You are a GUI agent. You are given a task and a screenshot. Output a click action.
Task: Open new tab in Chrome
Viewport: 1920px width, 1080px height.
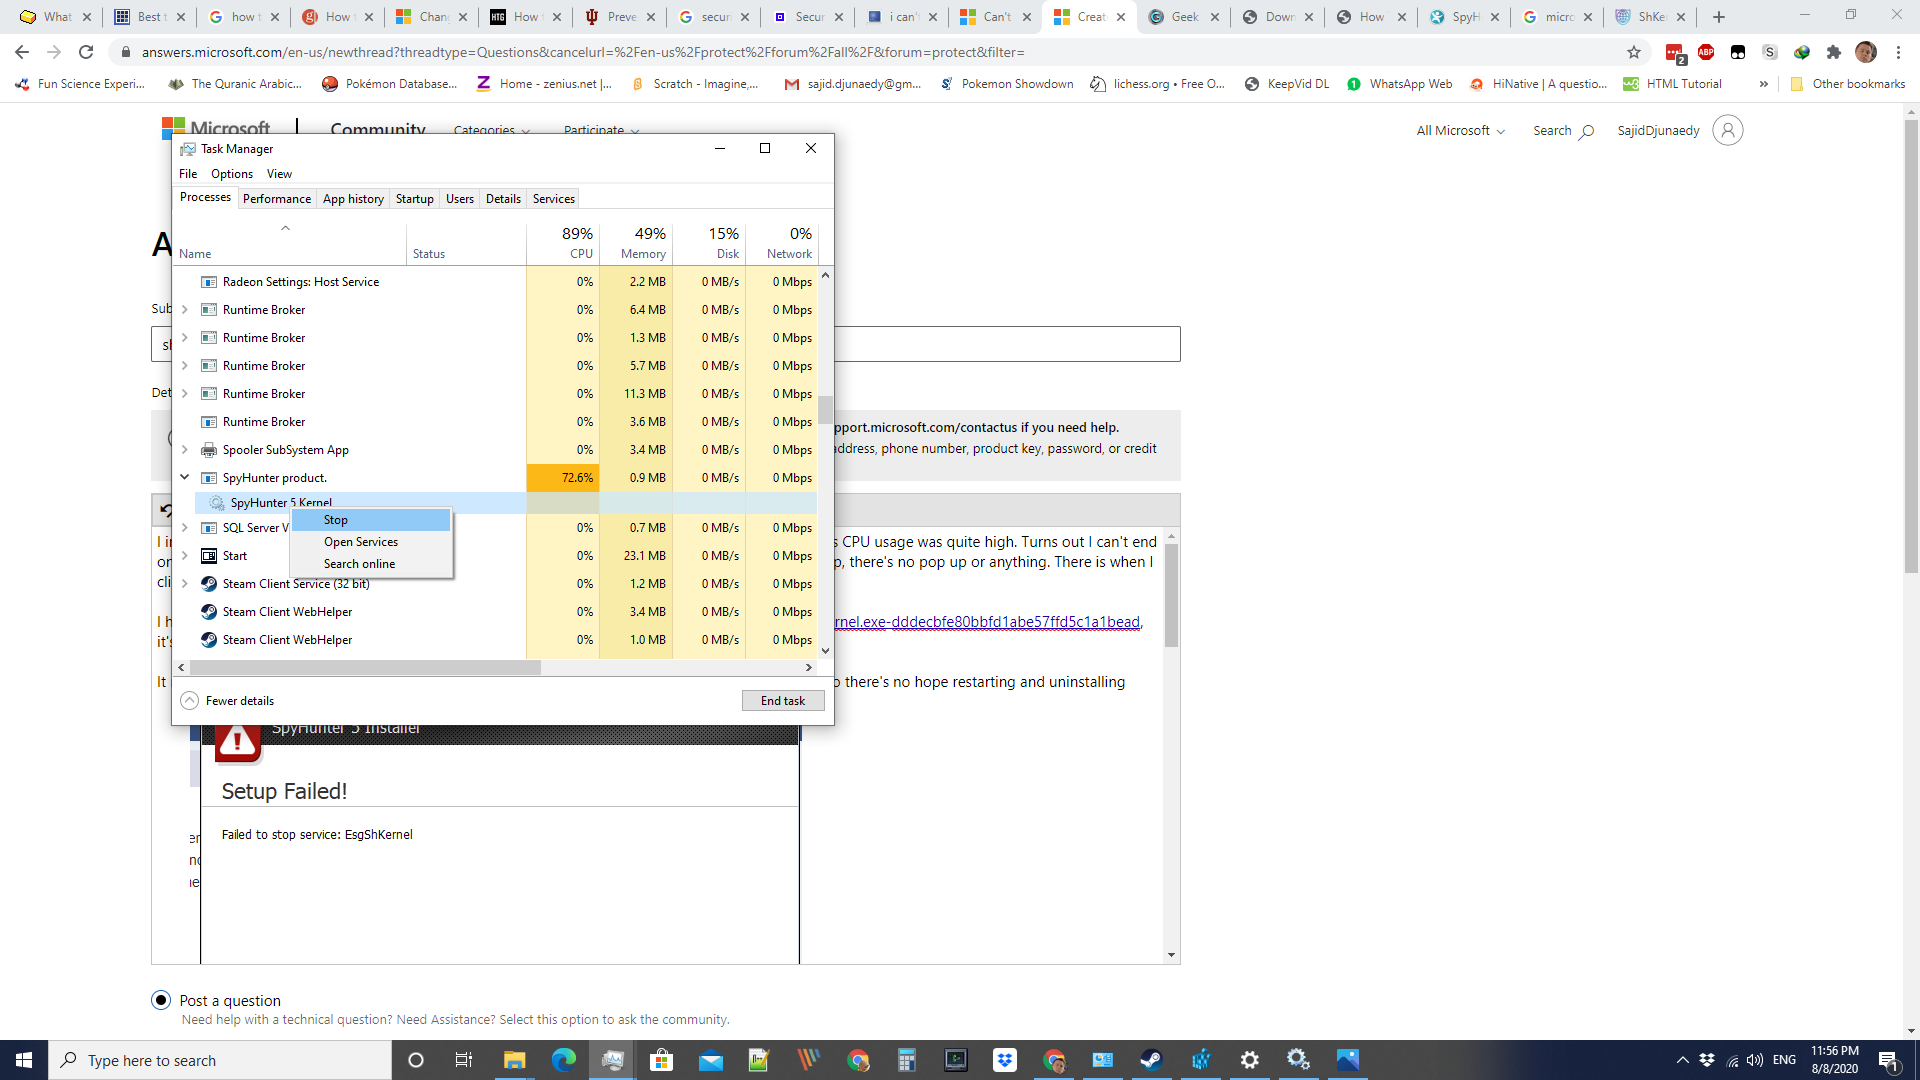[x=1719, y=17]
